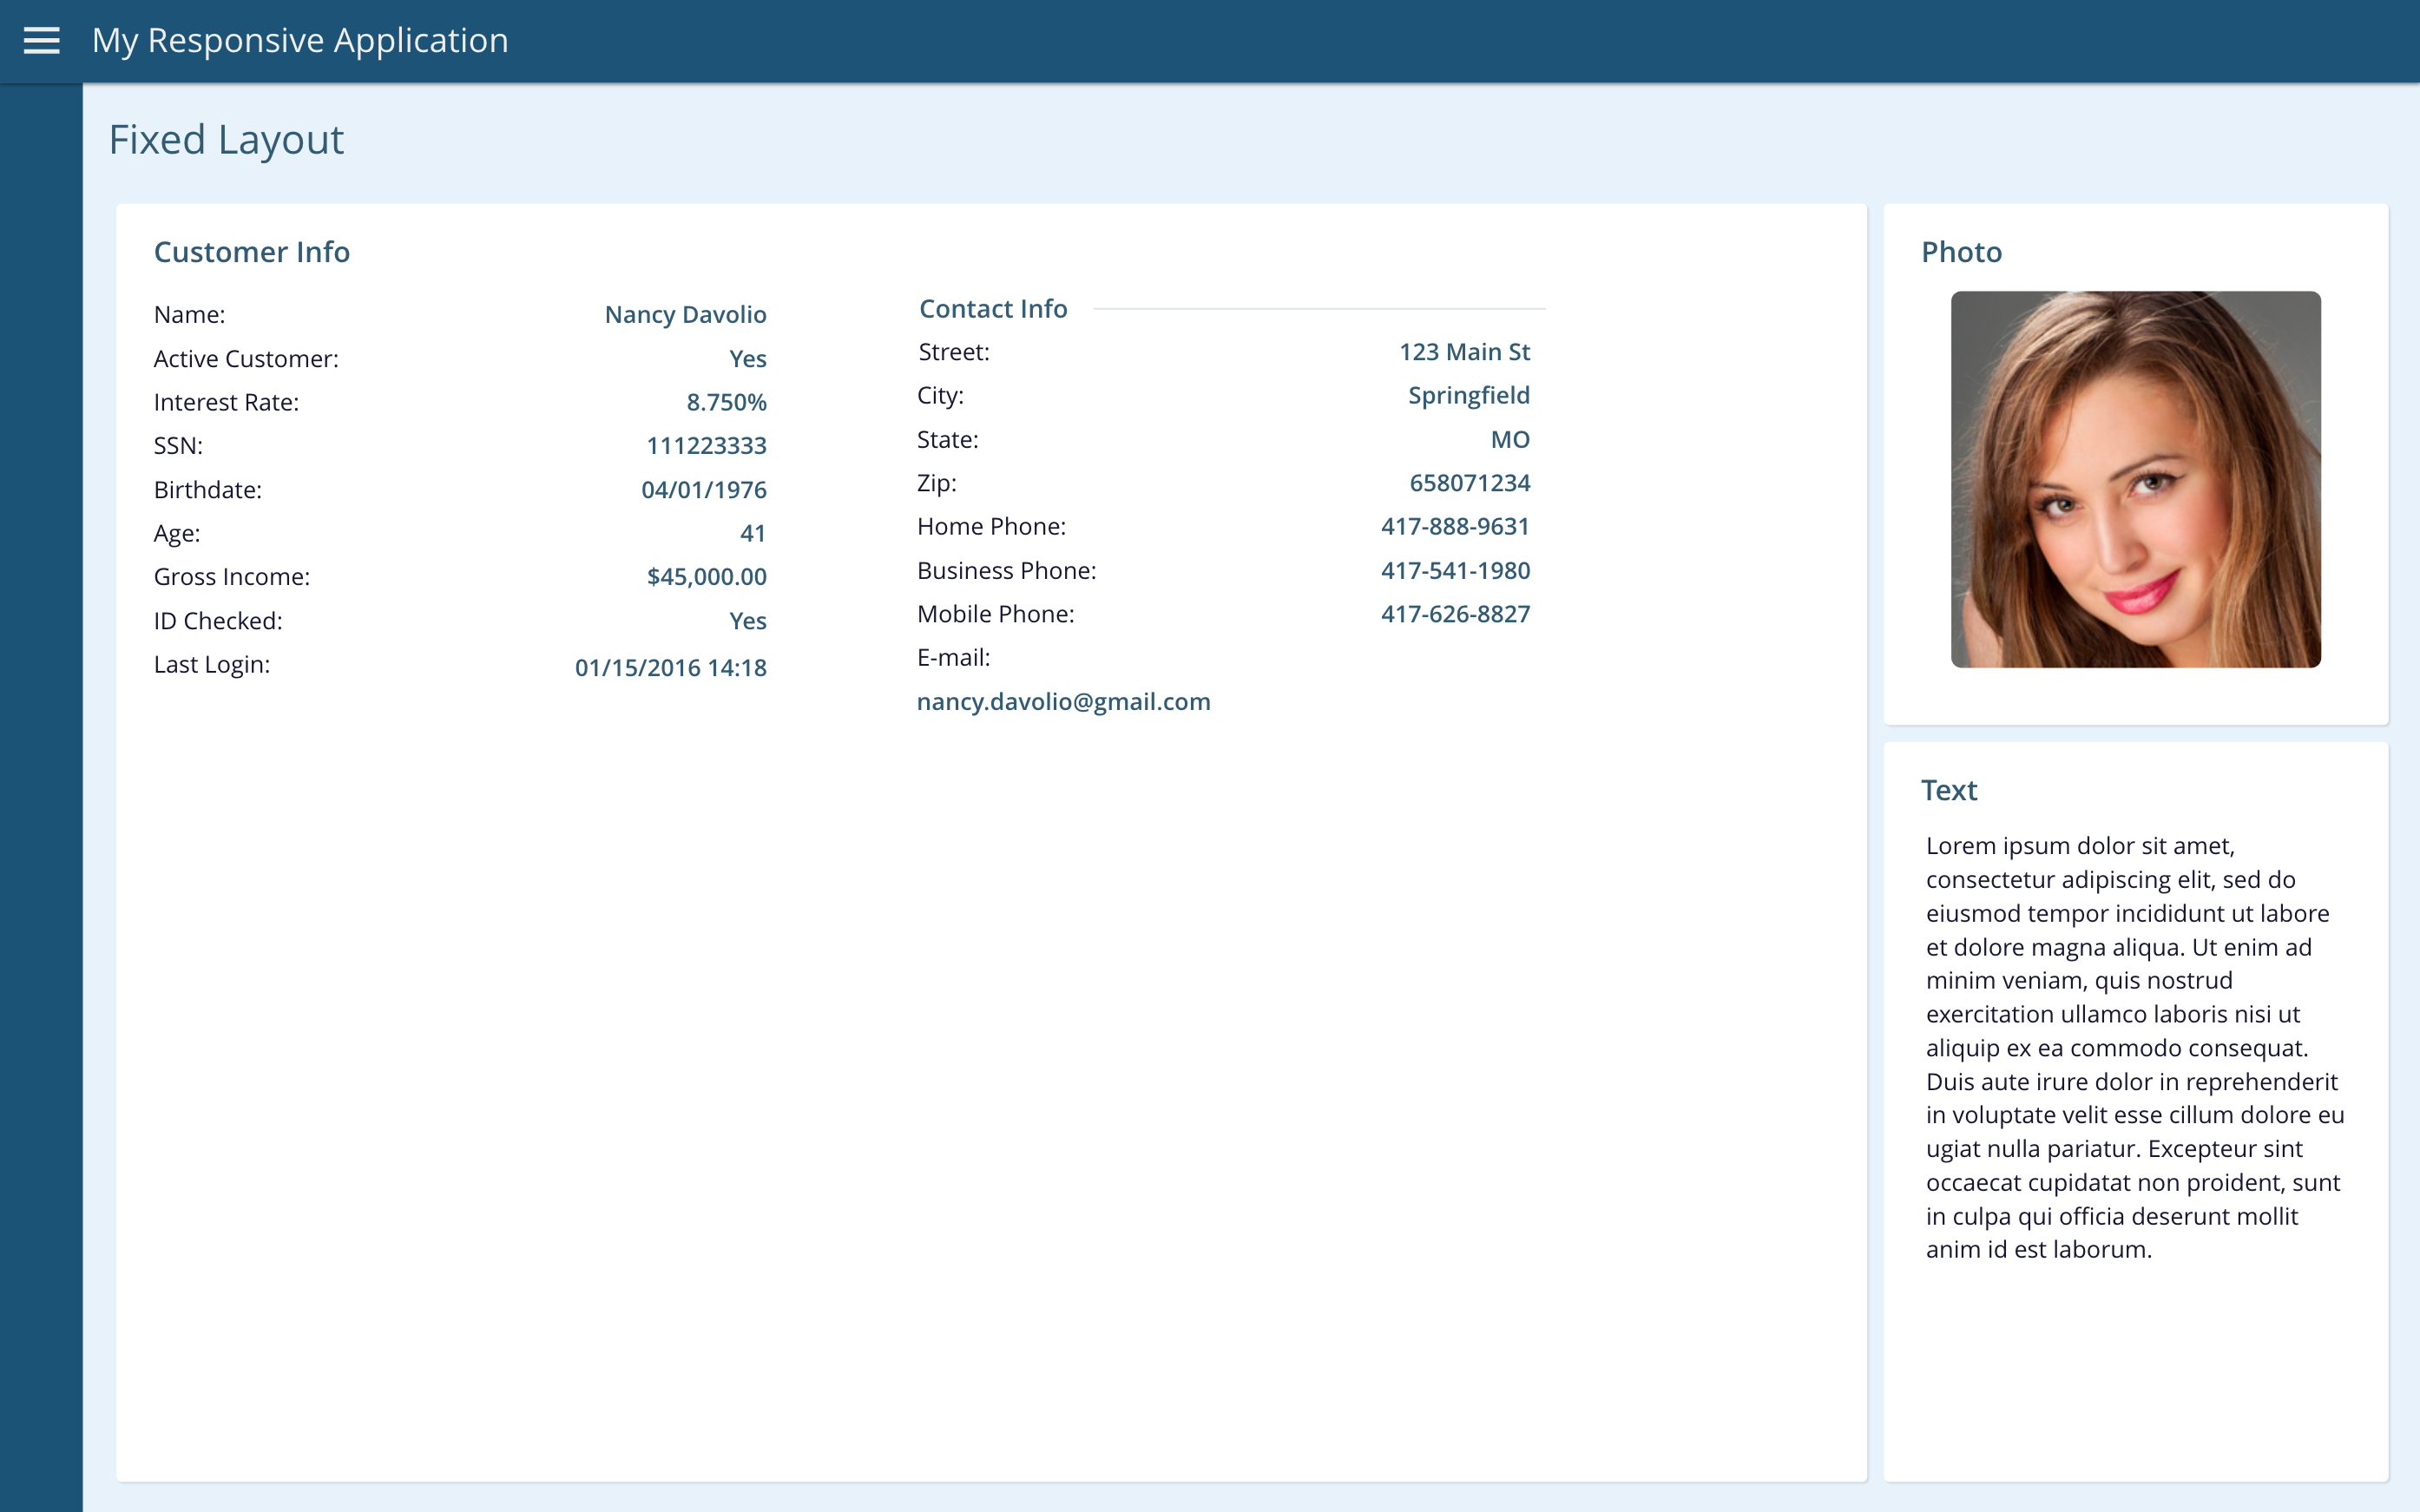The width and height of the screenshot is (2420, 1512).
Task: Click the Birthdate value 04/01/1976
Action: [703, 490]
